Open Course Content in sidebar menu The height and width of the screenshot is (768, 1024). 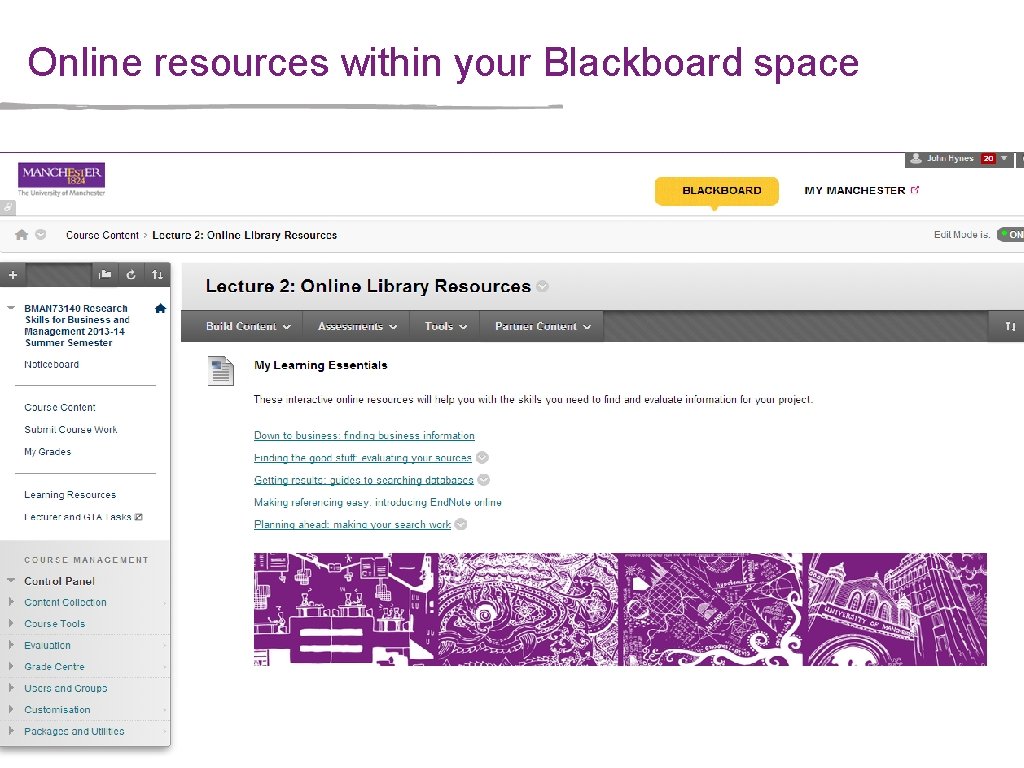coord(60,408)
